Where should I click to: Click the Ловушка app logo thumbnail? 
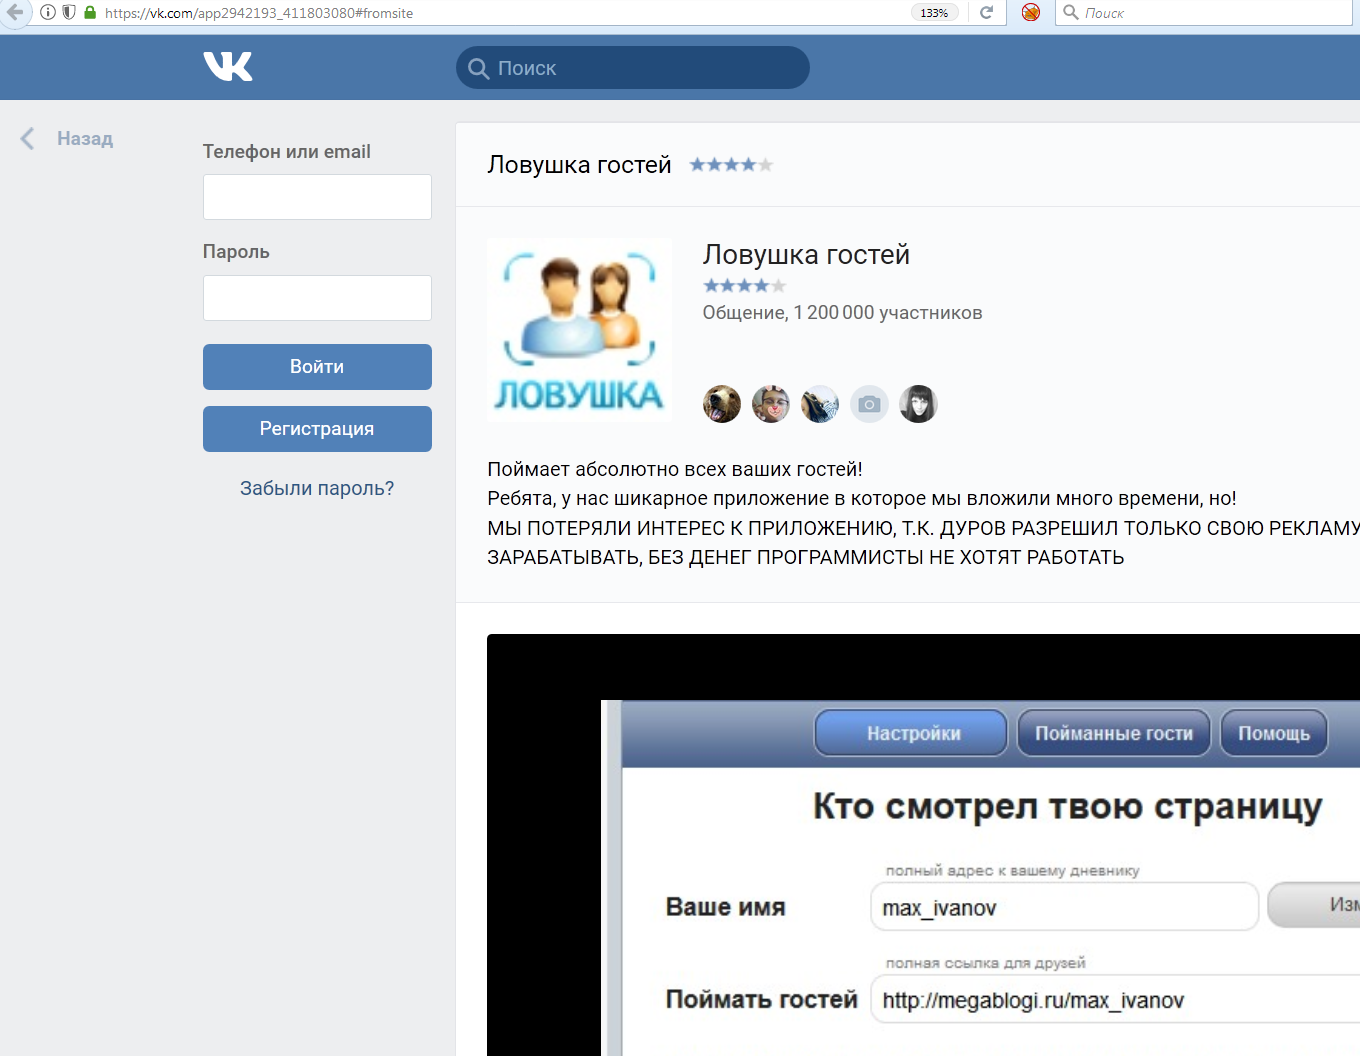click(578, 330)
